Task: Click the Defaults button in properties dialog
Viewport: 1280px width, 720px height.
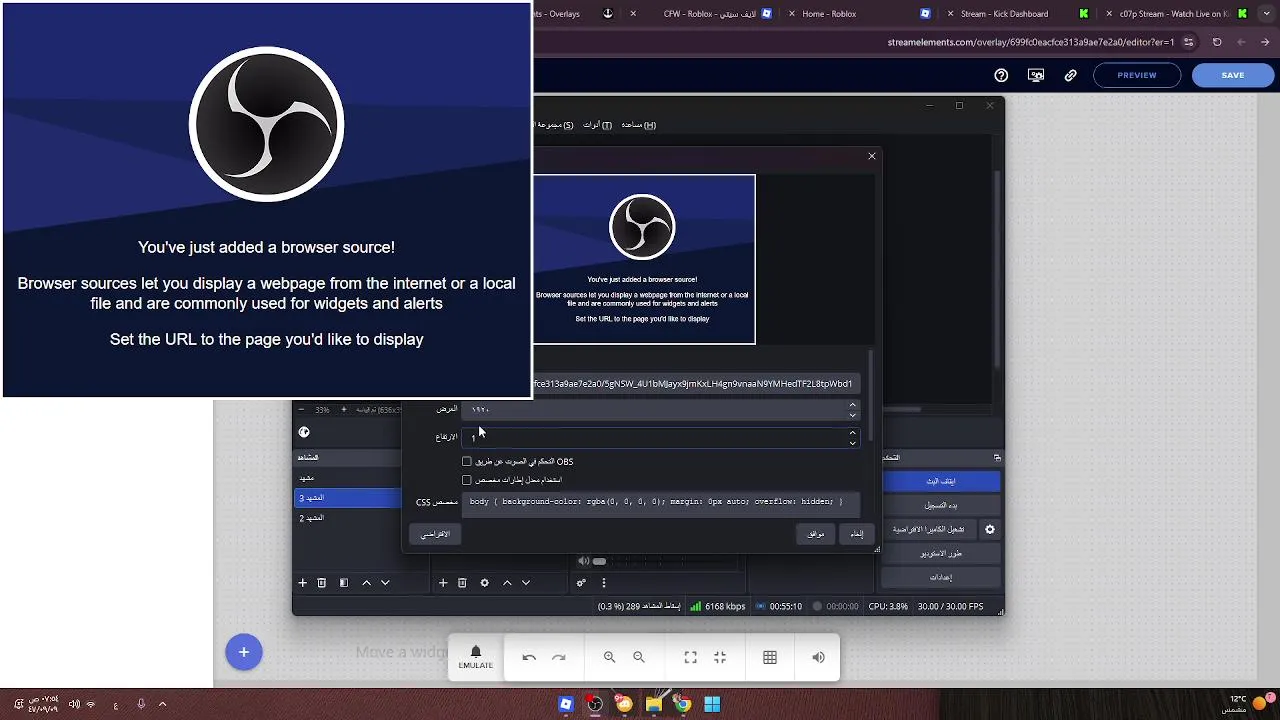Action: coord(435,534)
